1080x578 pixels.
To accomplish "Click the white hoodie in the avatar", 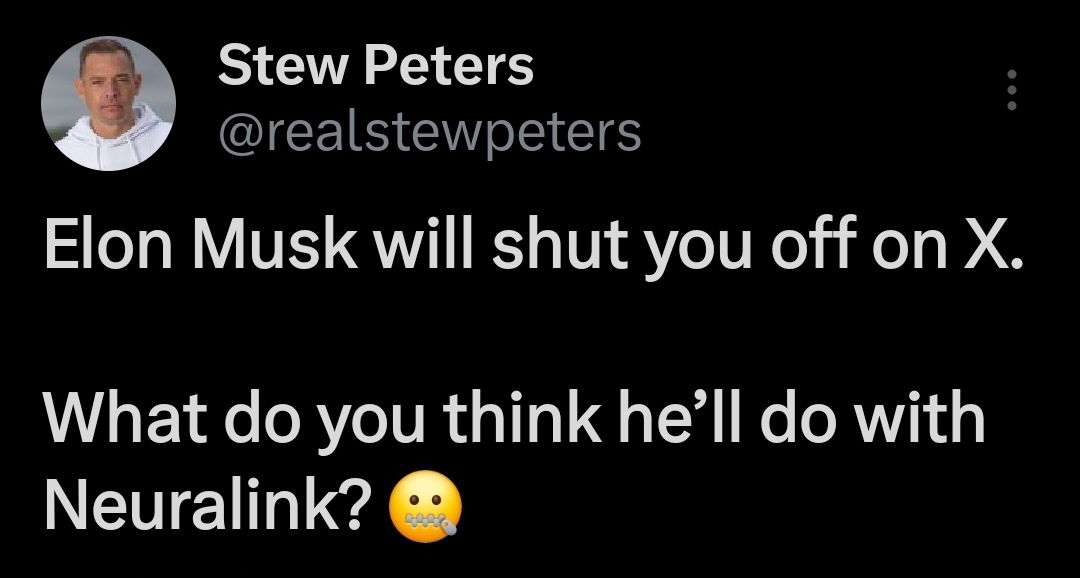I will [x=112, y=141].
